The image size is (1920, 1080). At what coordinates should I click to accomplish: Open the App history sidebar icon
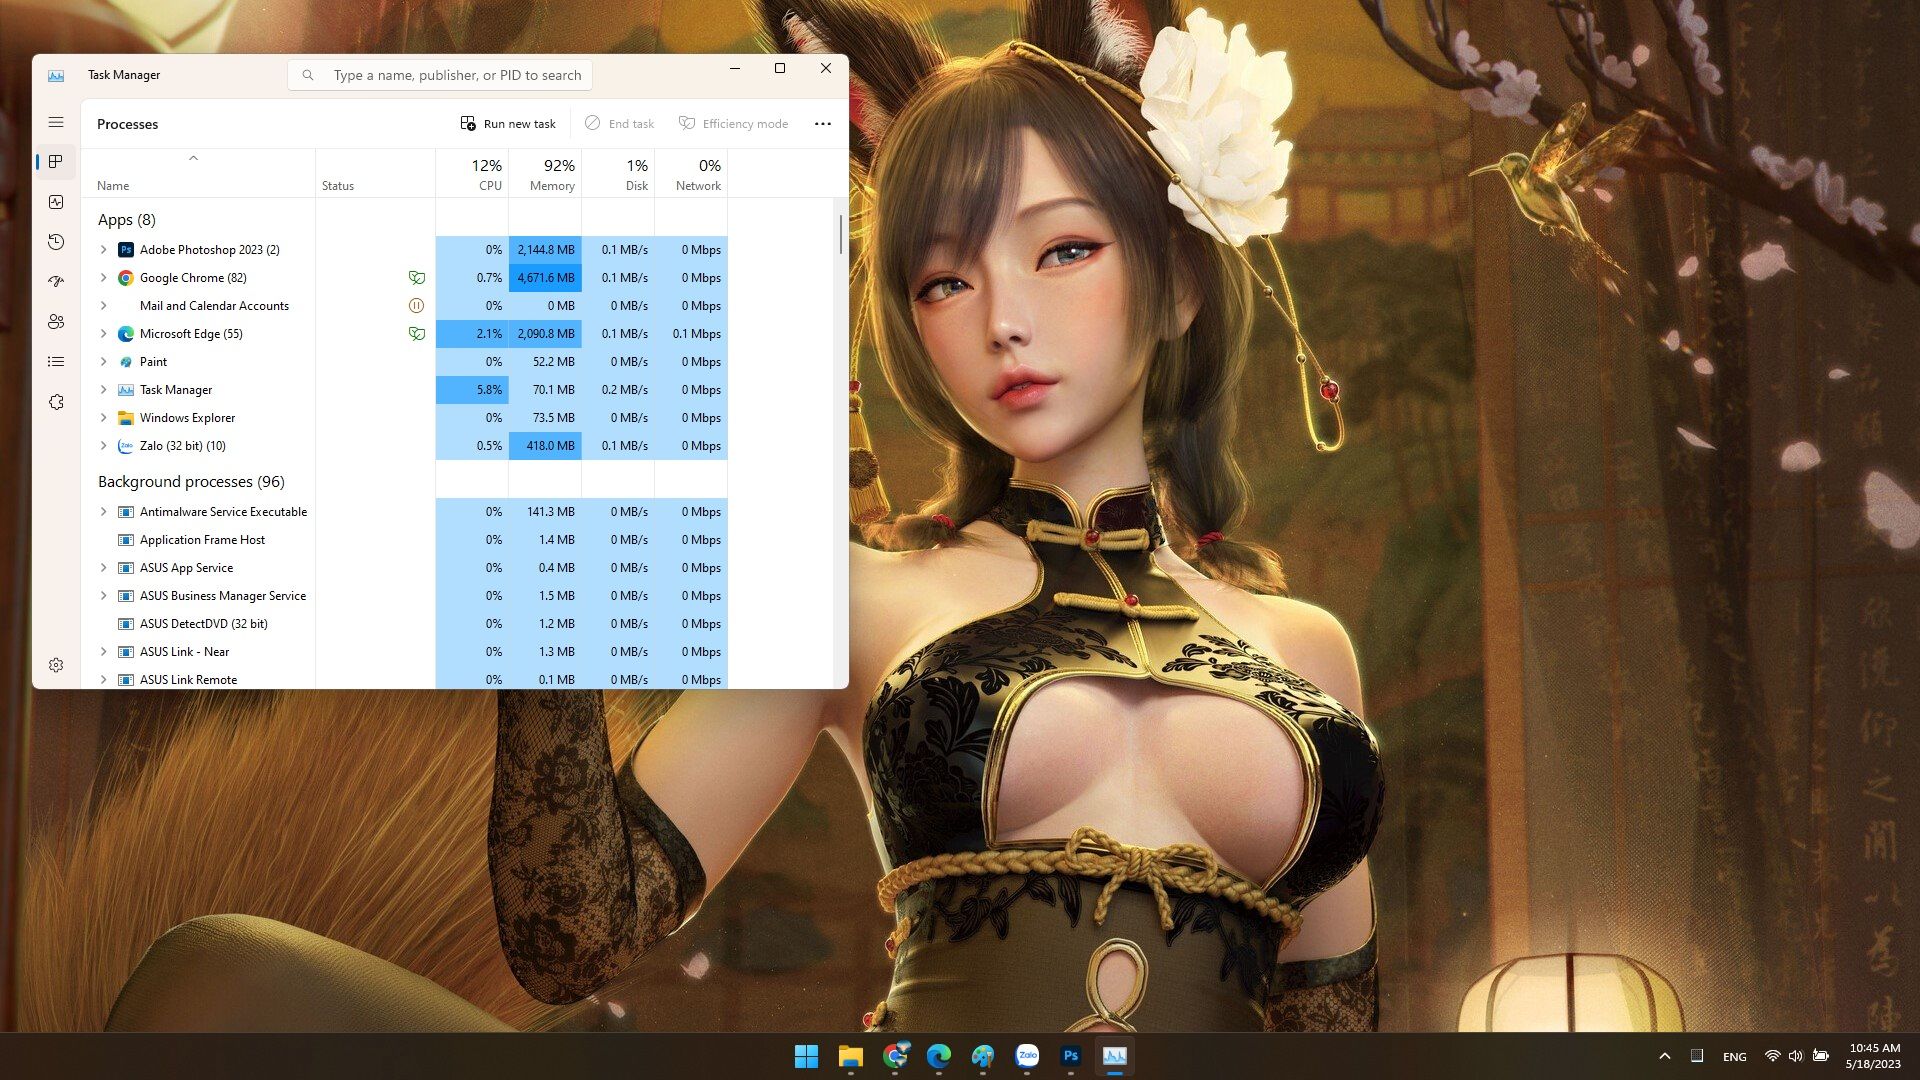pos(56,242)
